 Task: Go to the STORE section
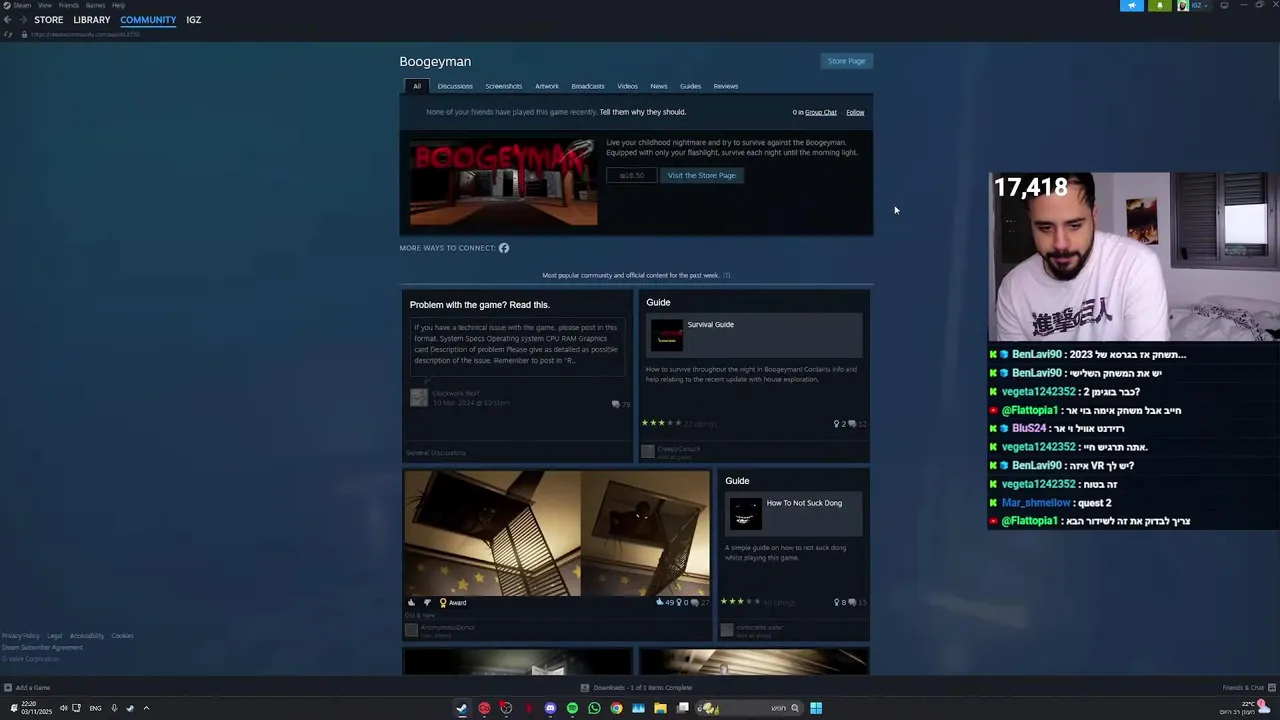point(48,20)
